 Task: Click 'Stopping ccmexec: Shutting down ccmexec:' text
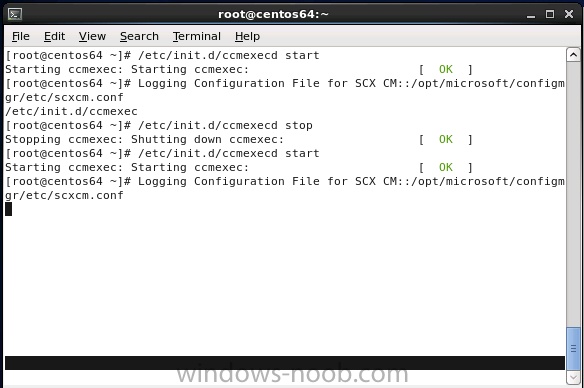(x=145, y=139)
